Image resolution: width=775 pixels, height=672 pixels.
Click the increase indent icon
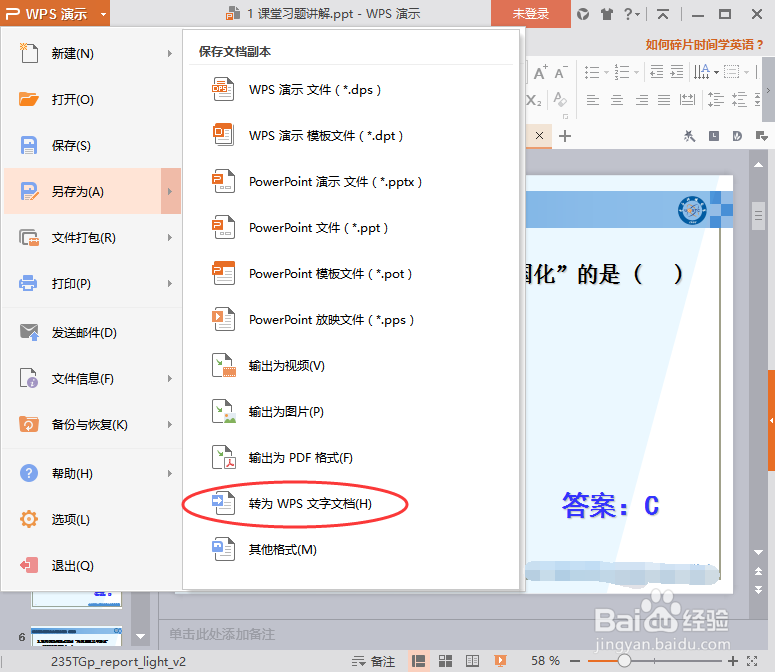677,72
